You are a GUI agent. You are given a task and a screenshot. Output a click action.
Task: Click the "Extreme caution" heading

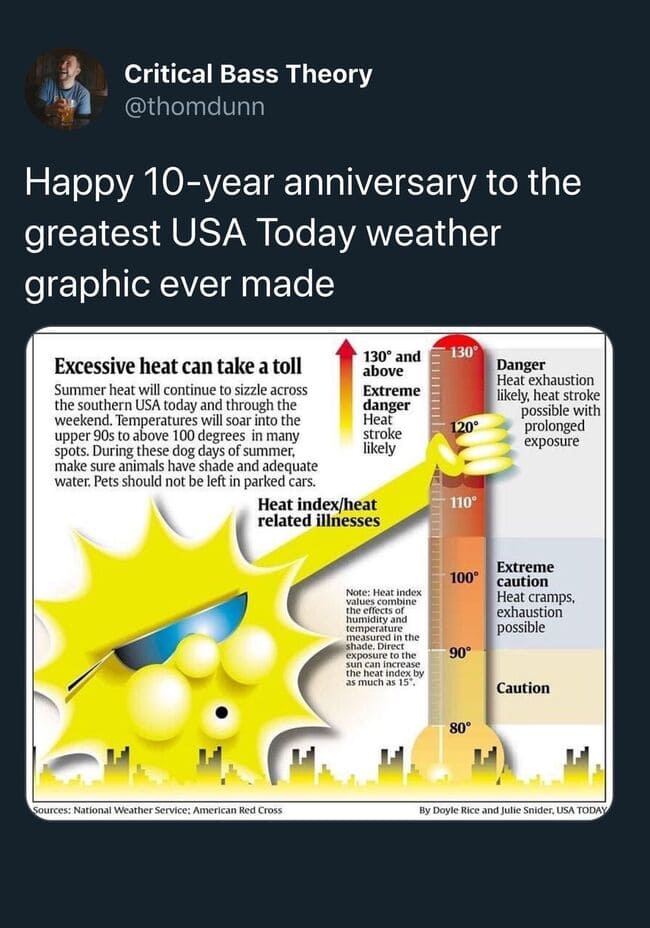click(x=525, y=574)
